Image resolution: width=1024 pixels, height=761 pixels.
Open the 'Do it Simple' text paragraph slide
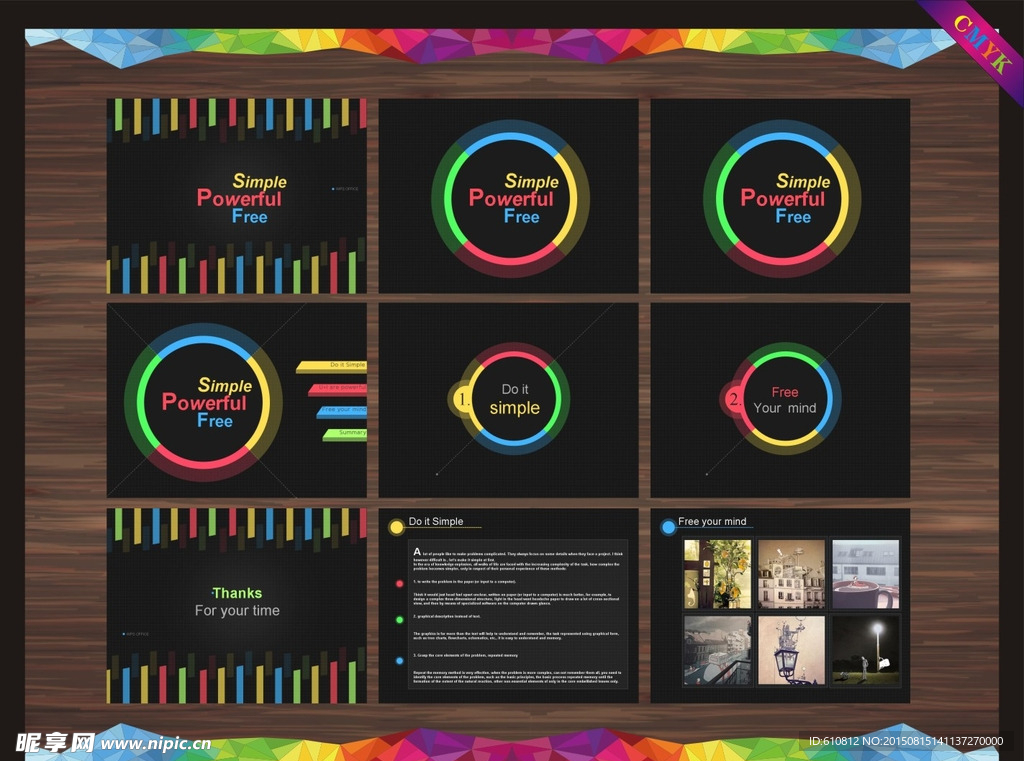508,606
